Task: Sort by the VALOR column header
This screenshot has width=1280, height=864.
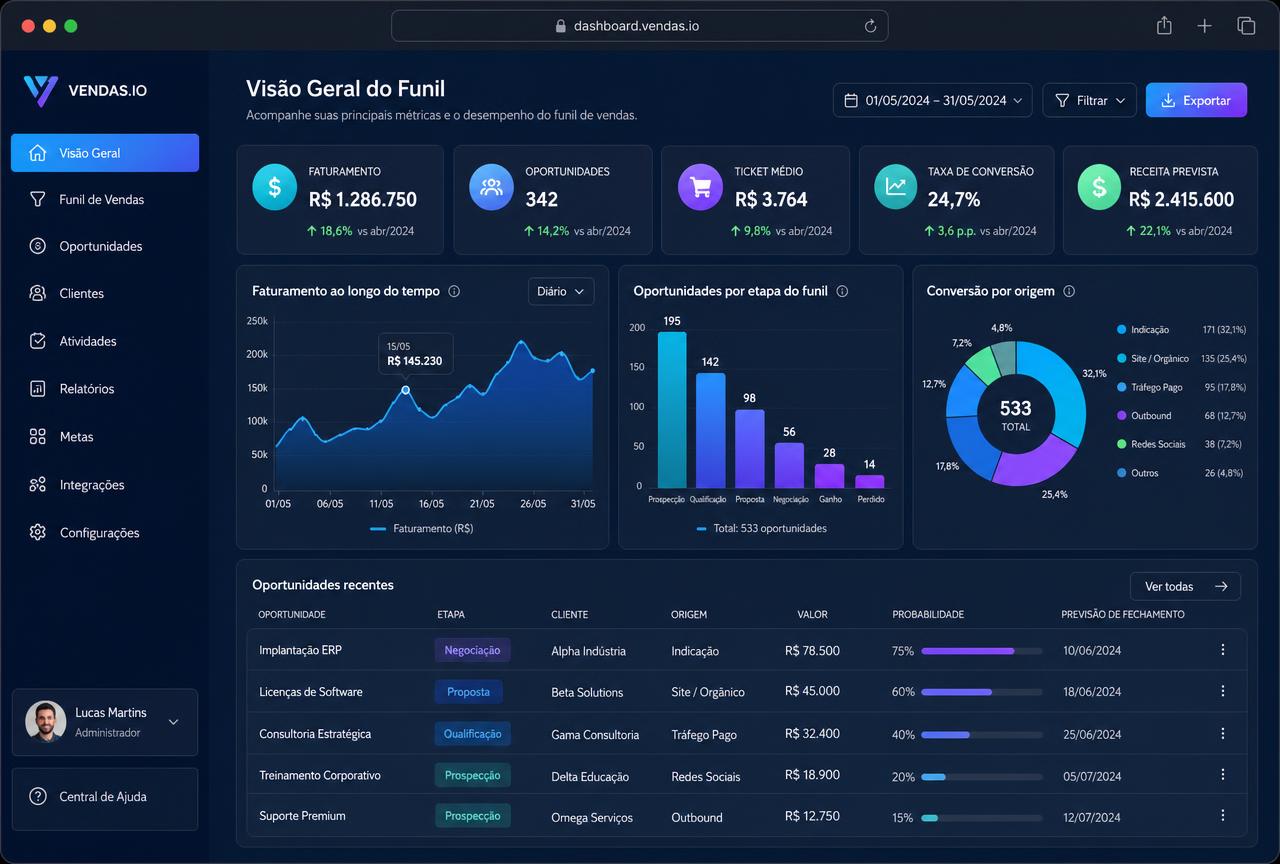Action: pyautogui.click(x=812, y=614)
